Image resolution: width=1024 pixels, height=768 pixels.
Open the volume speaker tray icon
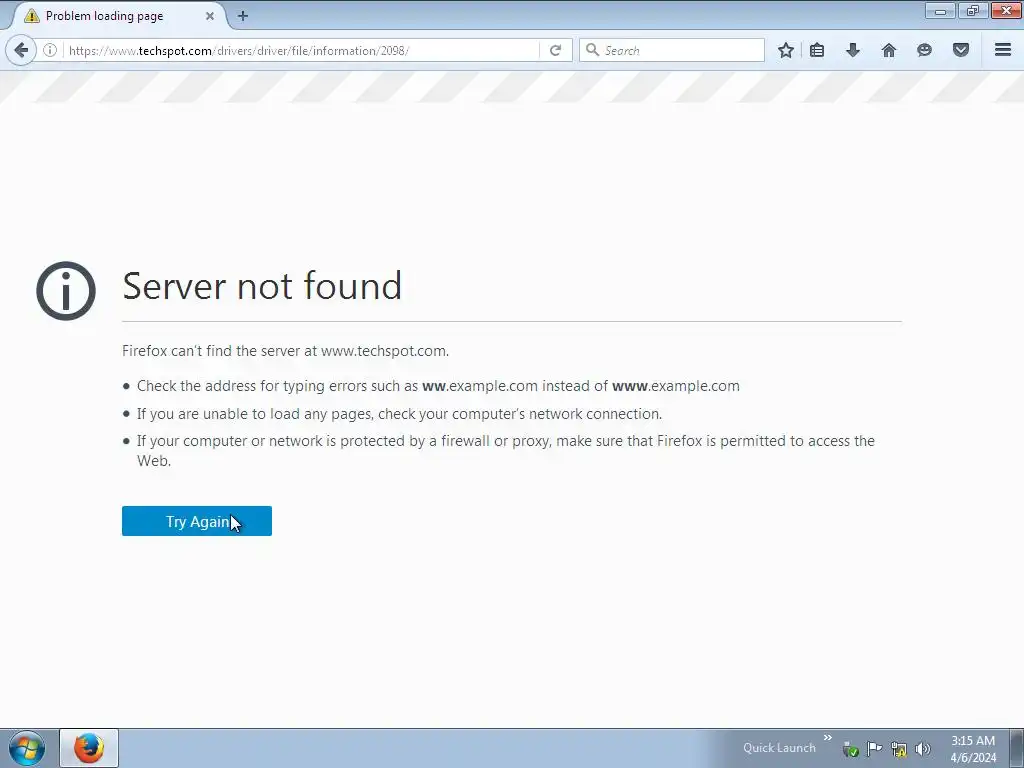(x=923, y=748)
